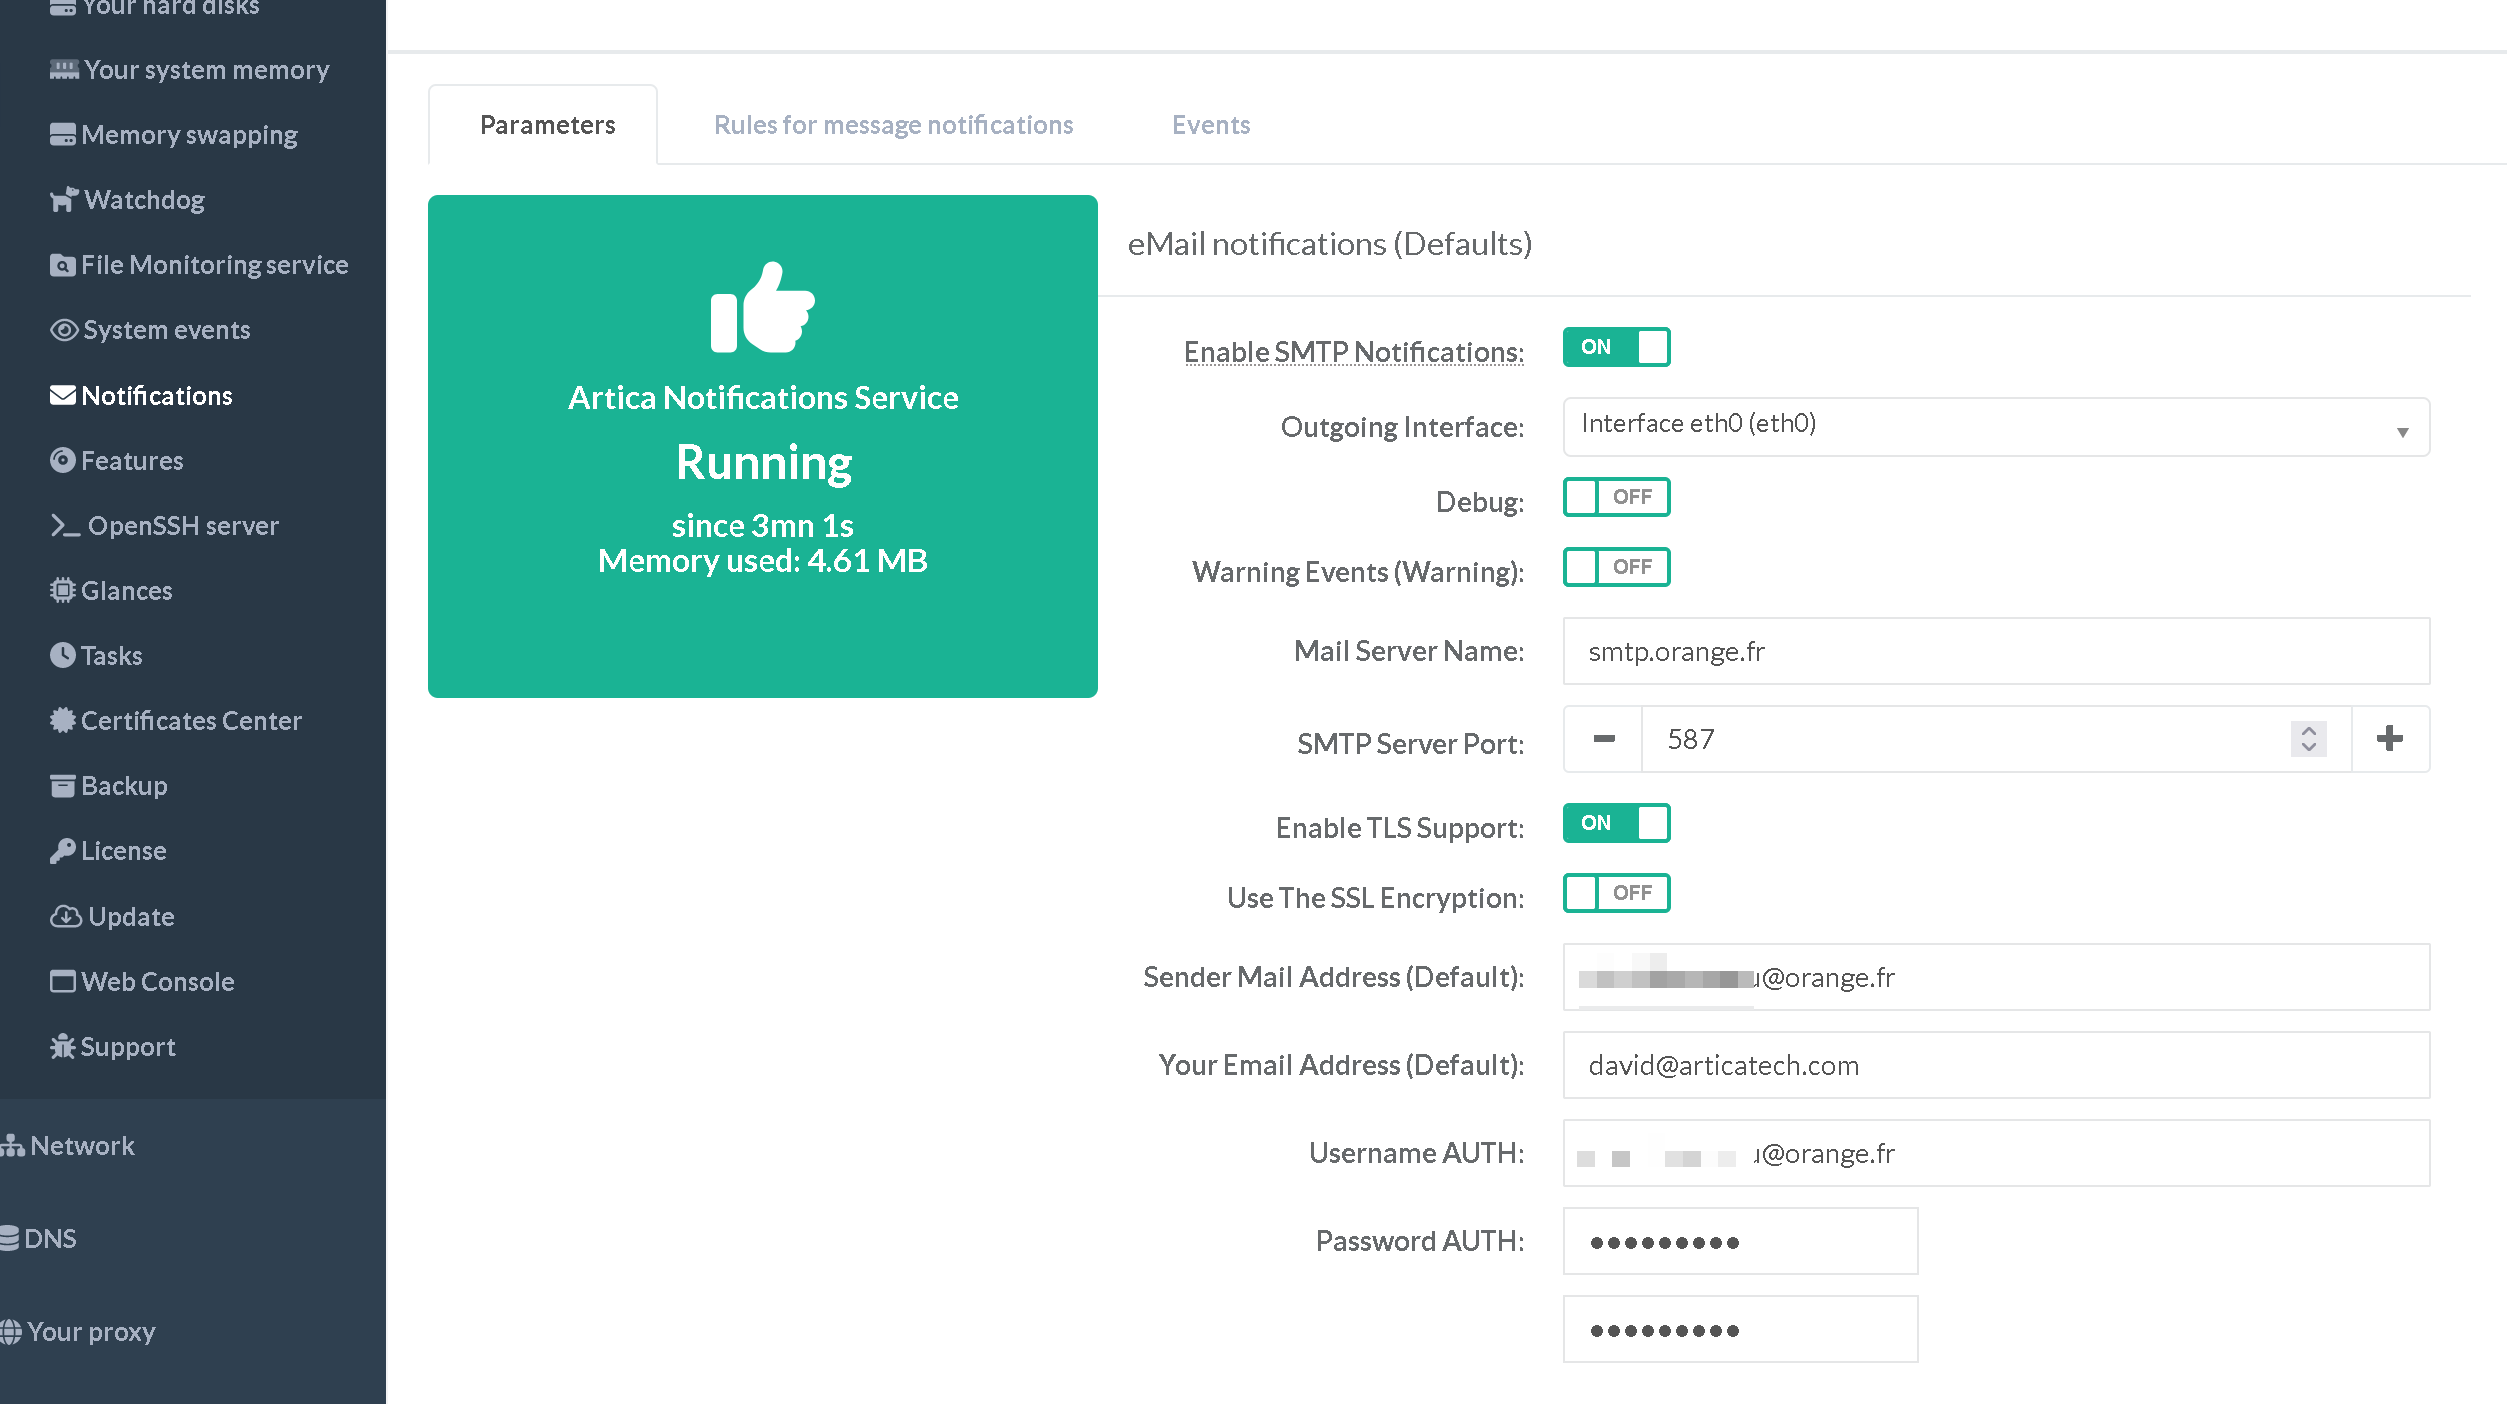
Task: Click the Certificates Center badge icon
Action: (x=62, y=721)
